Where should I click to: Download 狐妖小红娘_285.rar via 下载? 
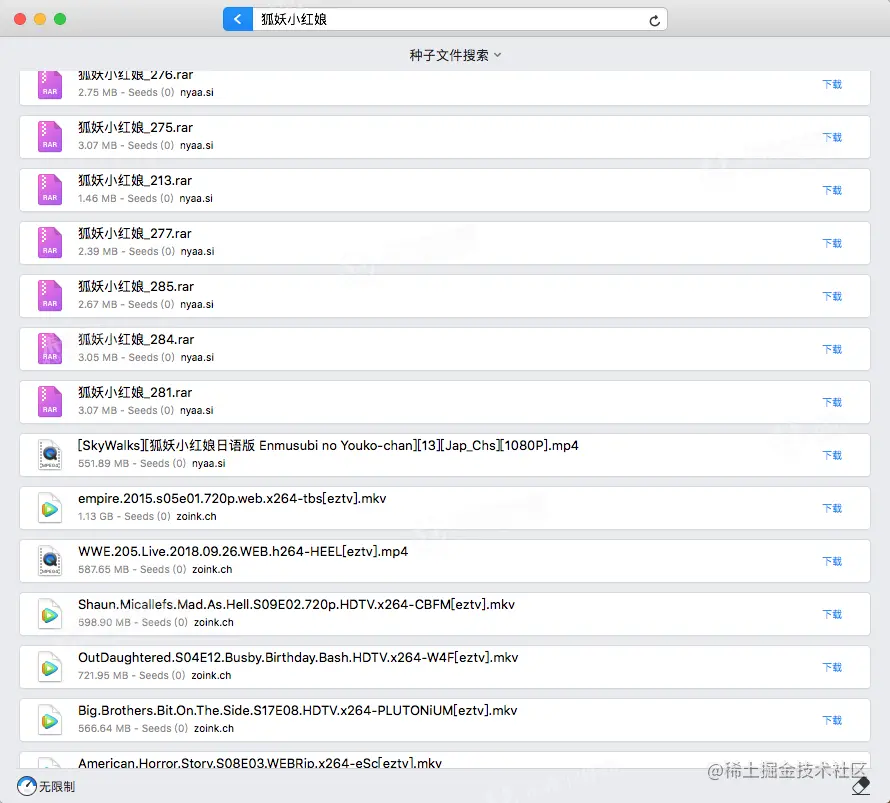click(832, 296)
